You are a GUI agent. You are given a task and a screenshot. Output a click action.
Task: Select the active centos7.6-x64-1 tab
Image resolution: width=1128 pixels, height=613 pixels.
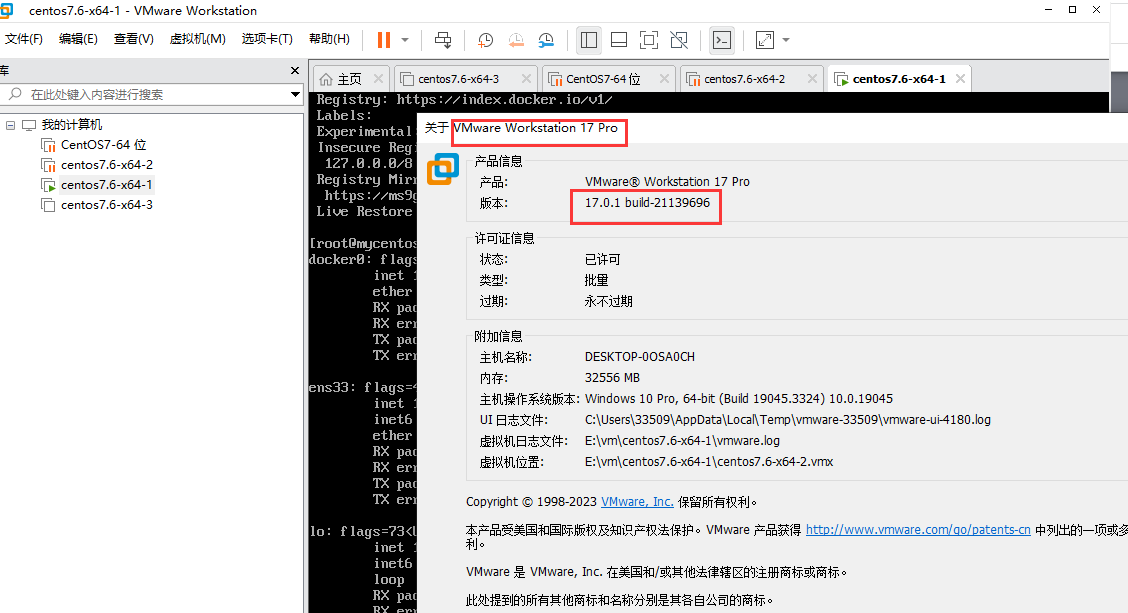click(899, 79)
